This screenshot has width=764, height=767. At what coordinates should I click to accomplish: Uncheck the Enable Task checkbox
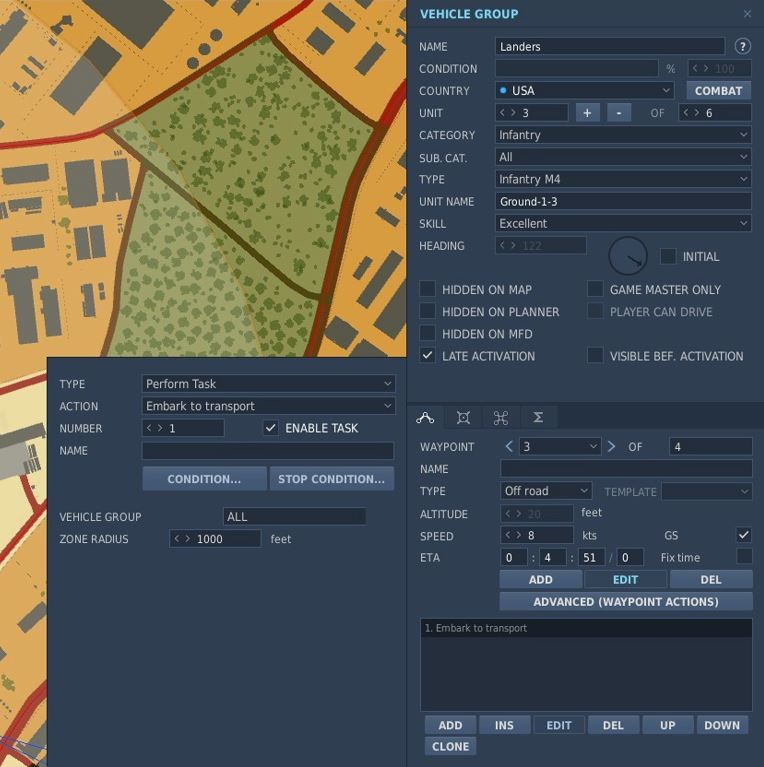coord(270,428)
